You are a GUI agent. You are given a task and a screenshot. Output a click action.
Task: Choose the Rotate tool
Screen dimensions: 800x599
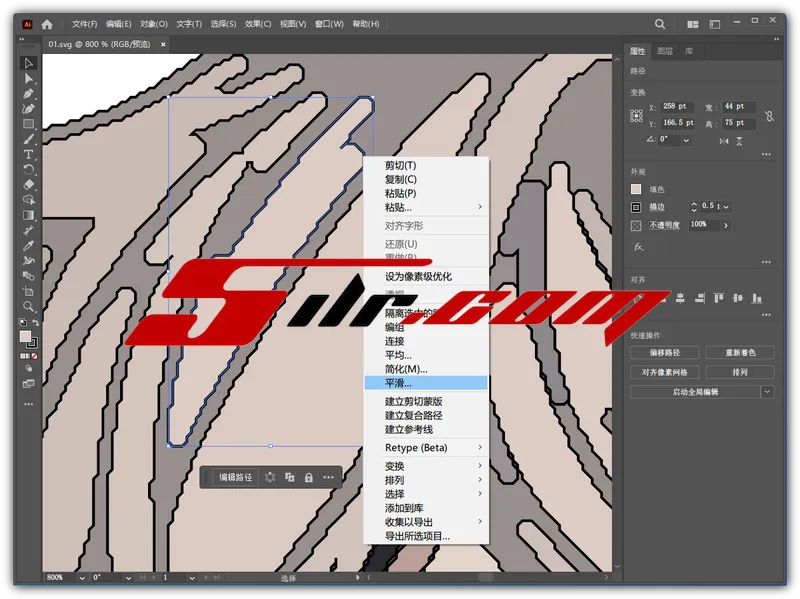29,169
